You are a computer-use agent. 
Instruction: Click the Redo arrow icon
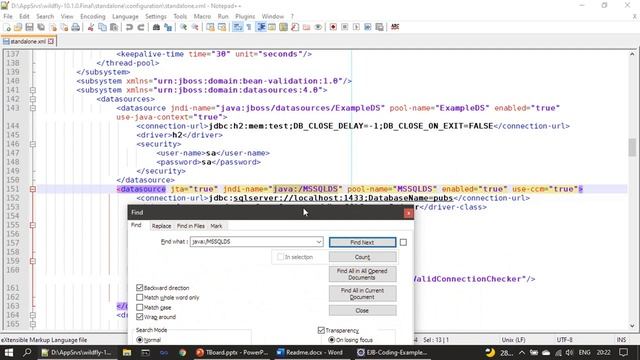pyautogui.click(x=141, y=27)
